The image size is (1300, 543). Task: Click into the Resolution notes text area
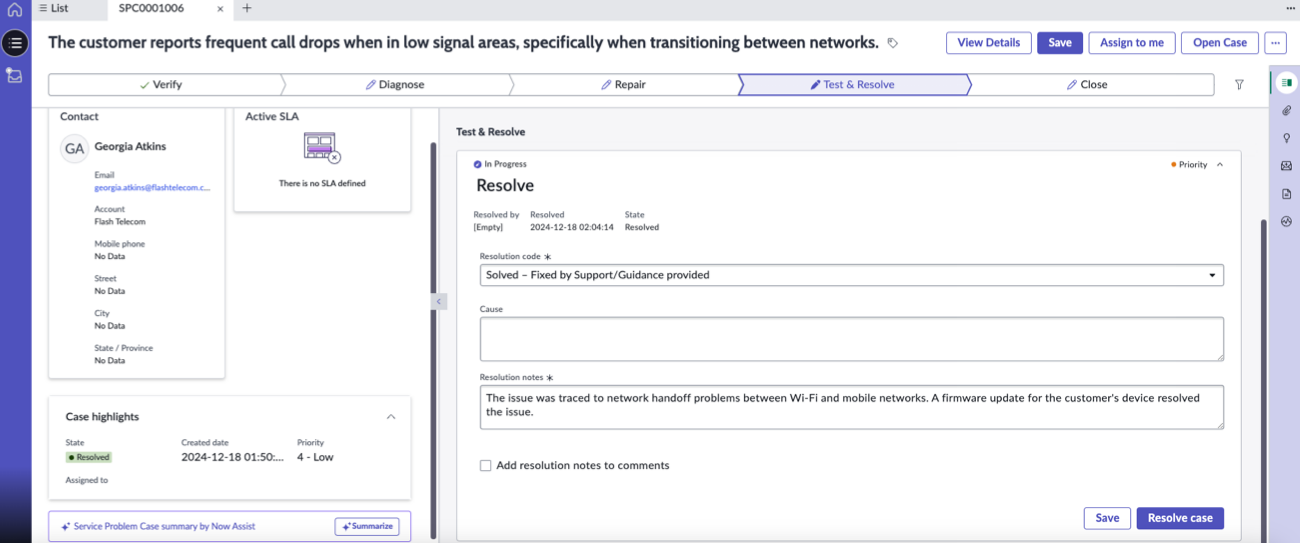pos(852,408)
